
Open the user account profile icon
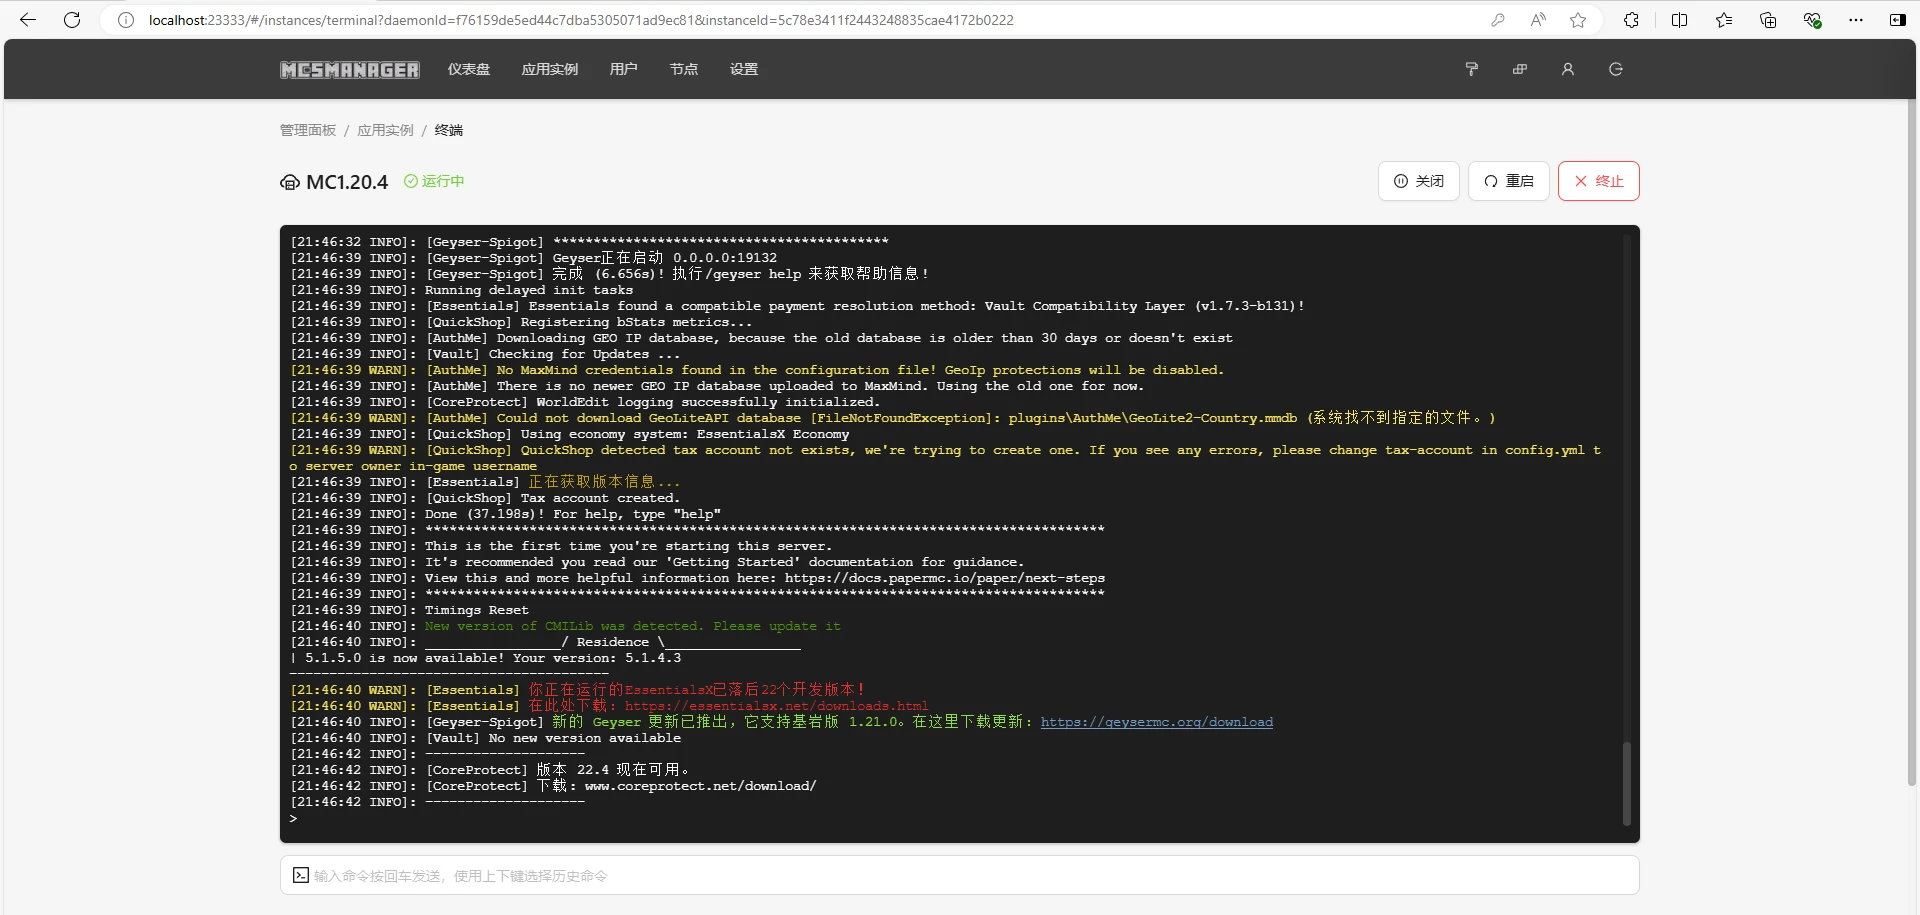point(1567,69)
